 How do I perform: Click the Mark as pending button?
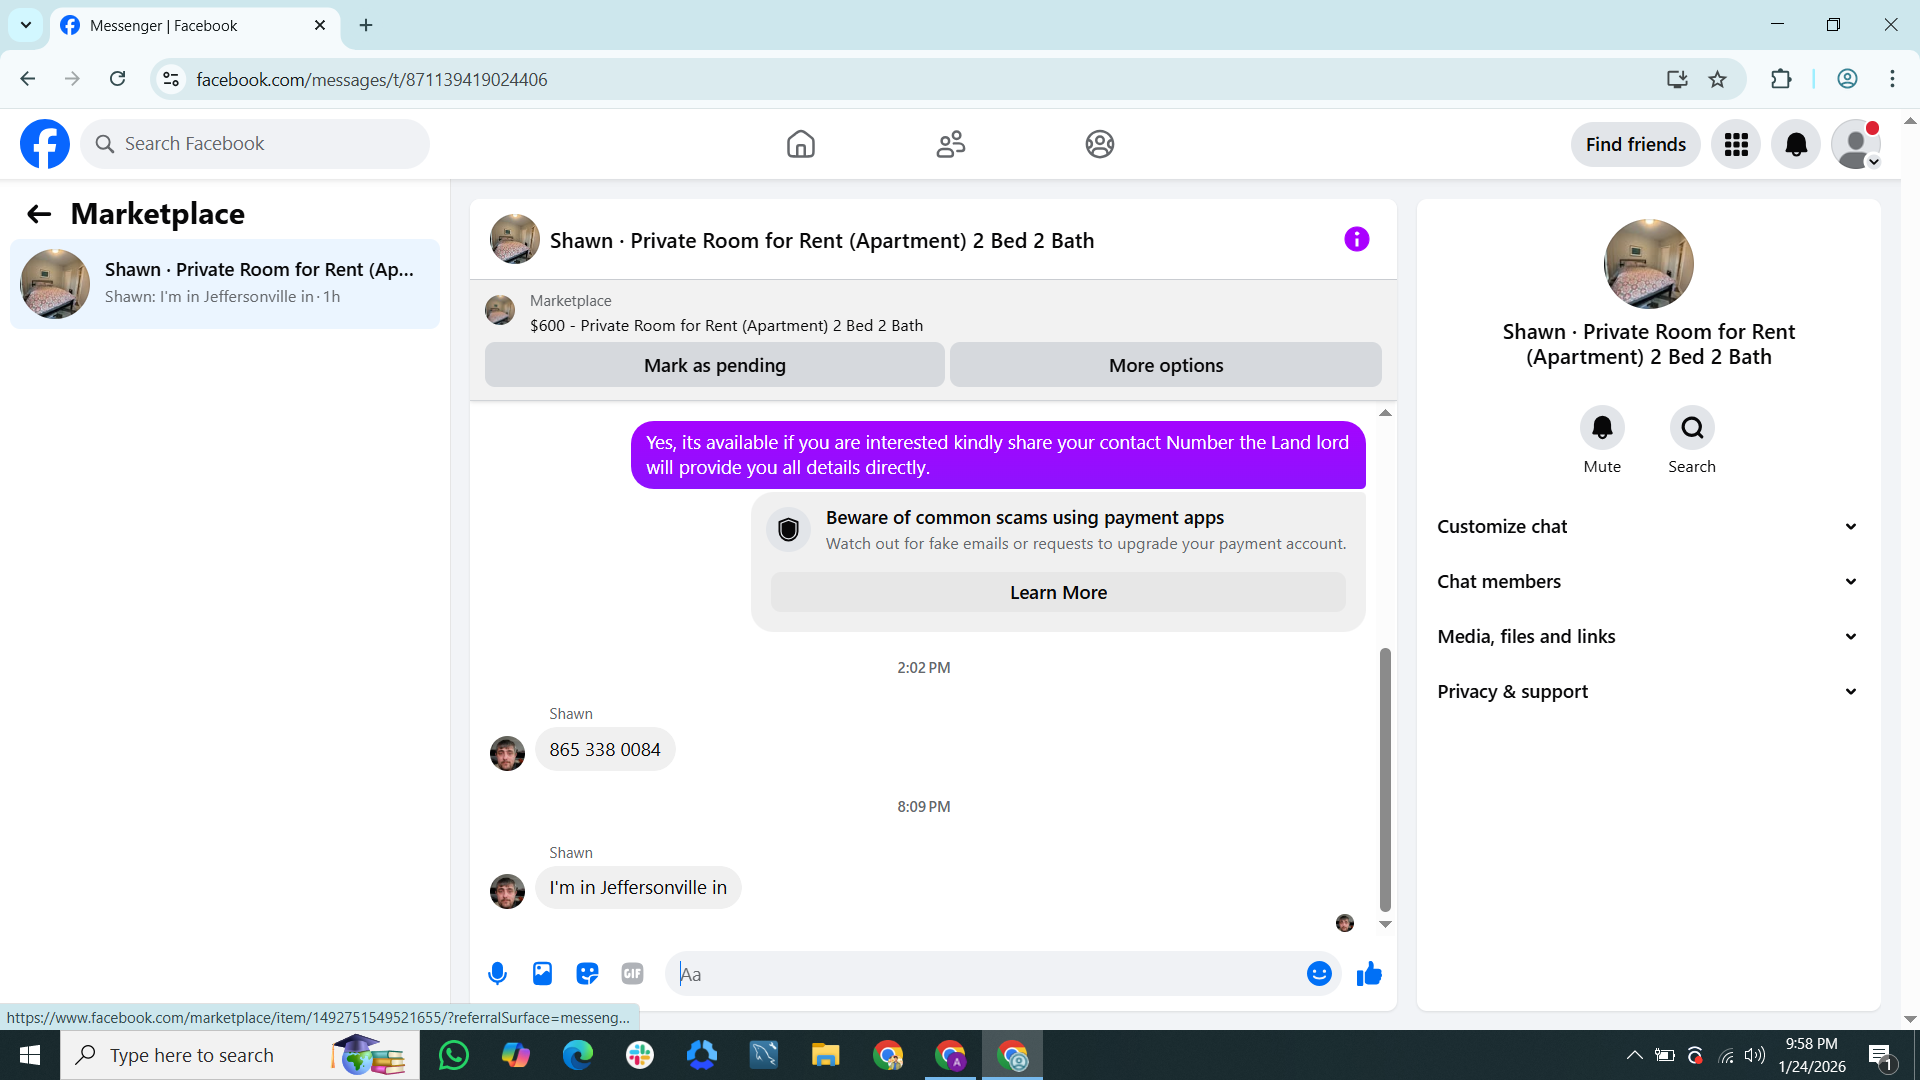(x=714, y=366)
